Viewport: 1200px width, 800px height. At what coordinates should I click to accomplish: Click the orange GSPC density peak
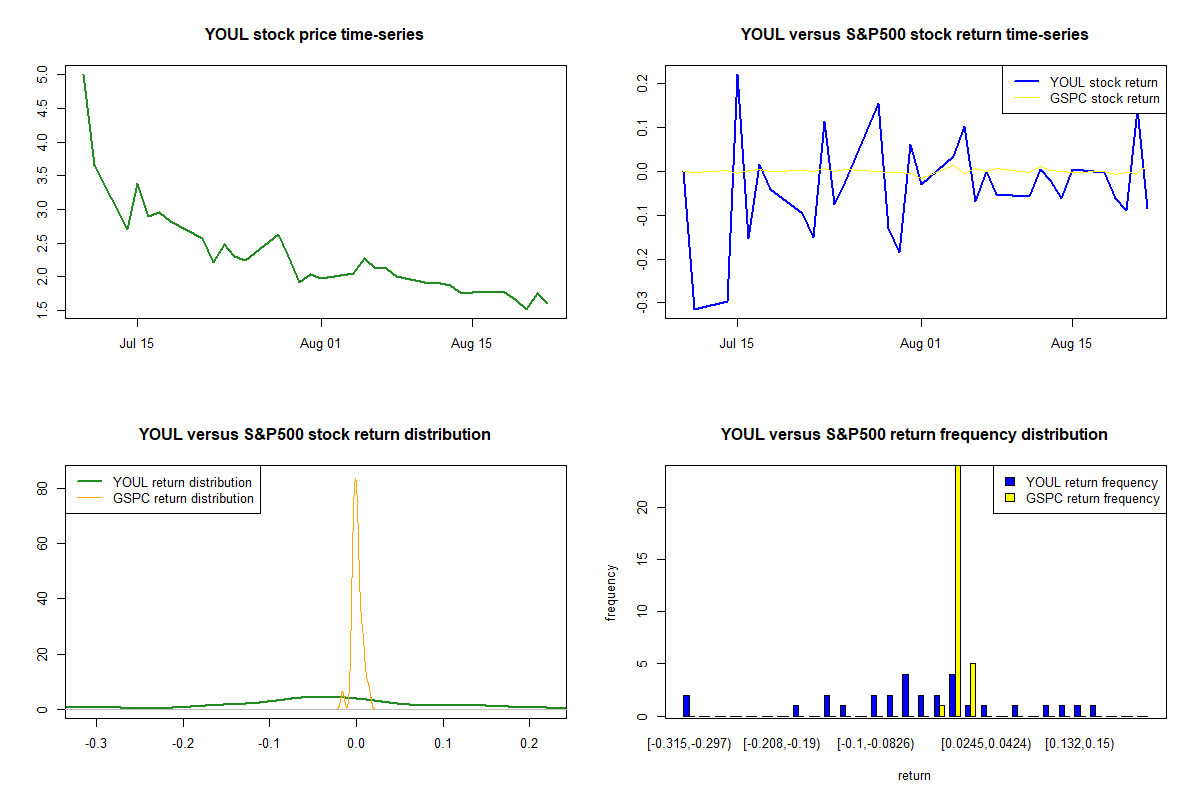[x=355, y=482]
